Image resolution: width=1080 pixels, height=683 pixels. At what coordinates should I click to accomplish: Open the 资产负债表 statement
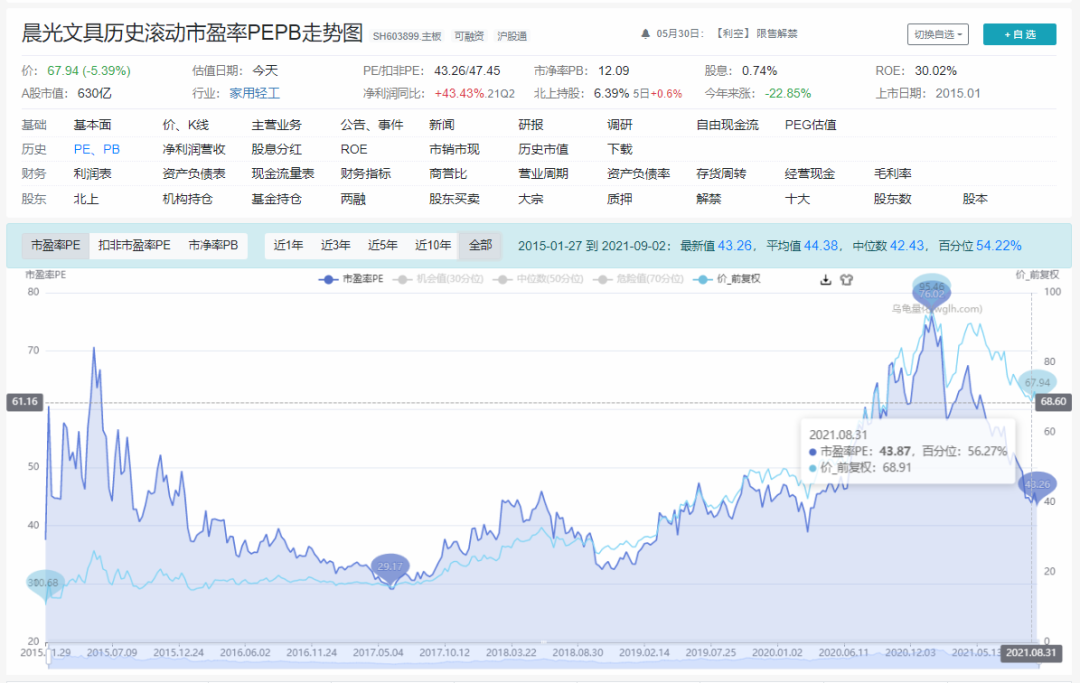point(194,174)
